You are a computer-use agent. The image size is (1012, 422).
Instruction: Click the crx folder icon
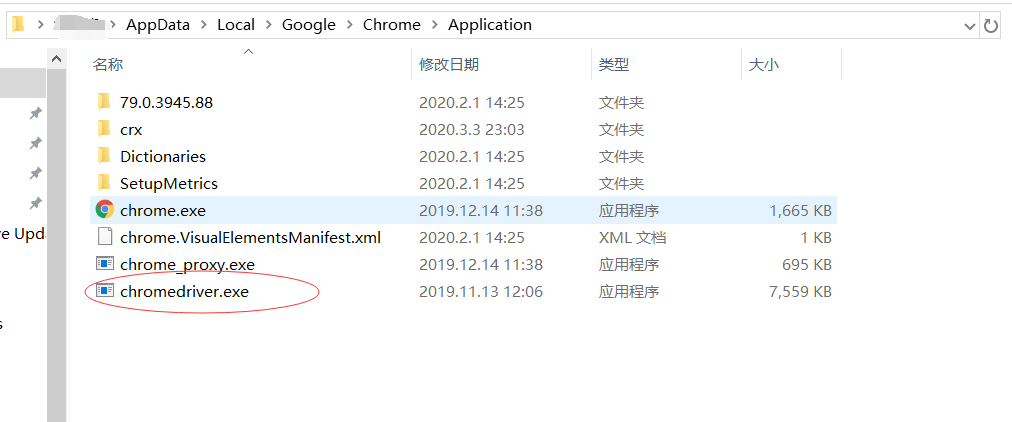point(105,129)
